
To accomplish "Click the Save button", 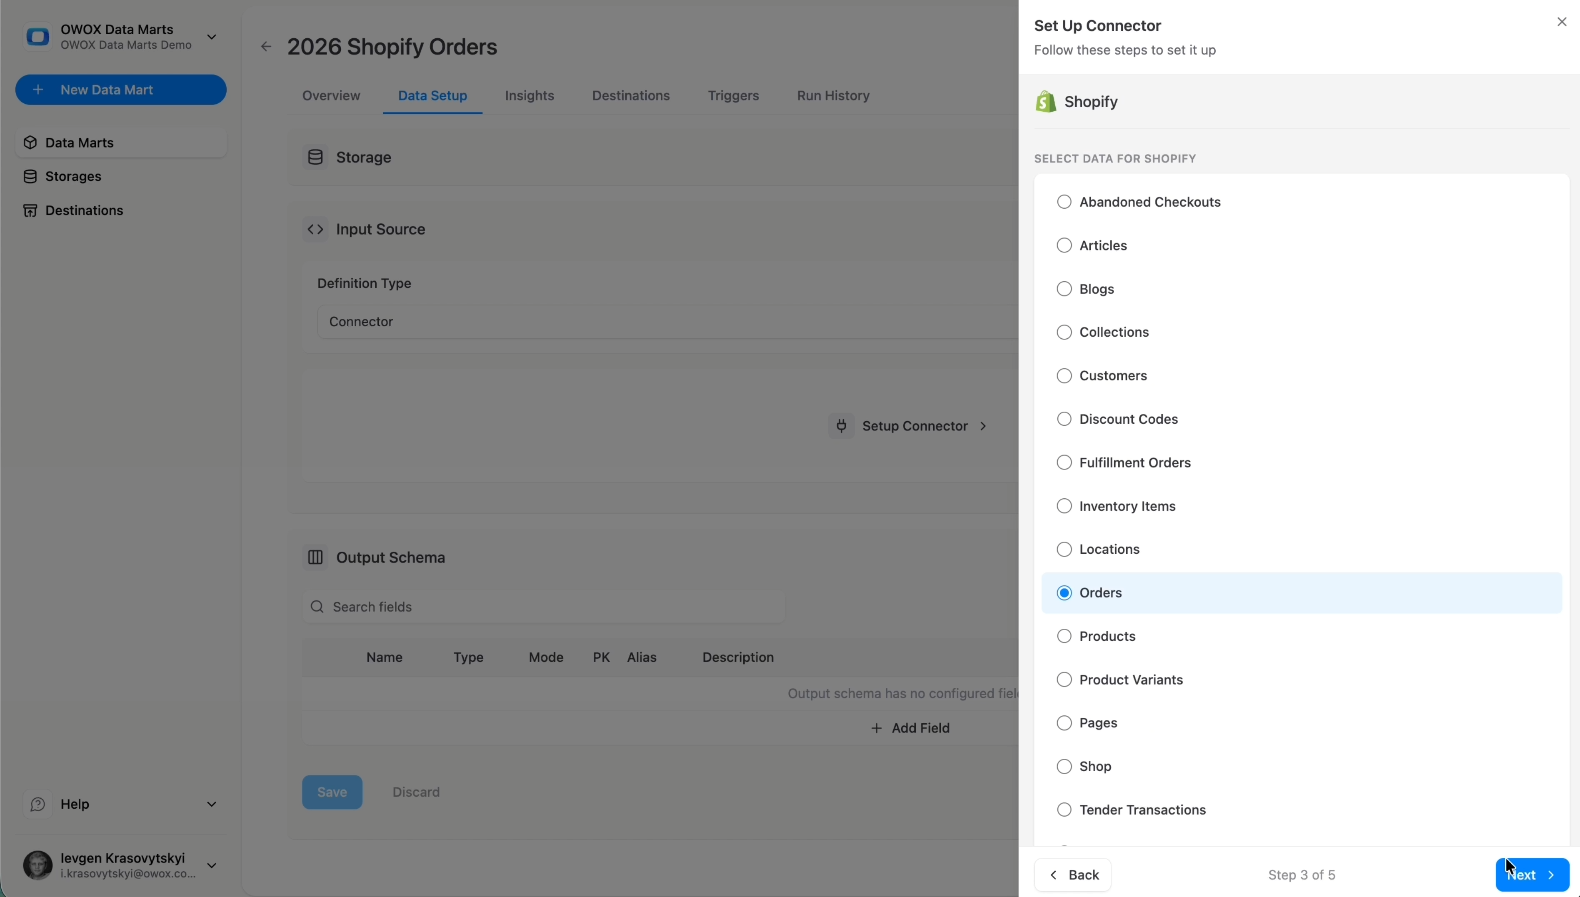I will (x=332, y=792).
